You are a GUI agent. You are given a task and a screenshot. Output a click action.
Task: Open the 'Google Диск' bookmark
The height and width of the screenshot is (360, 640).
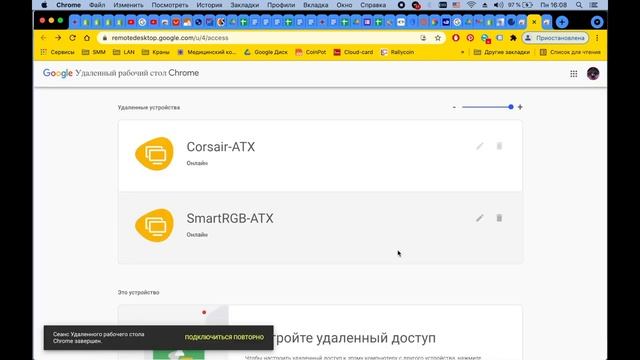(x=266, y=52)
